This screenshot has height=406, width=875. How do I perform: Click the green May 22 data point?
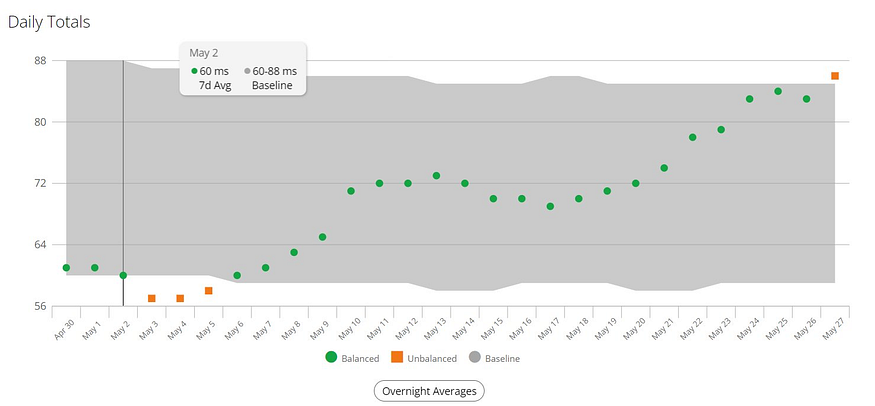pos(692,137)
